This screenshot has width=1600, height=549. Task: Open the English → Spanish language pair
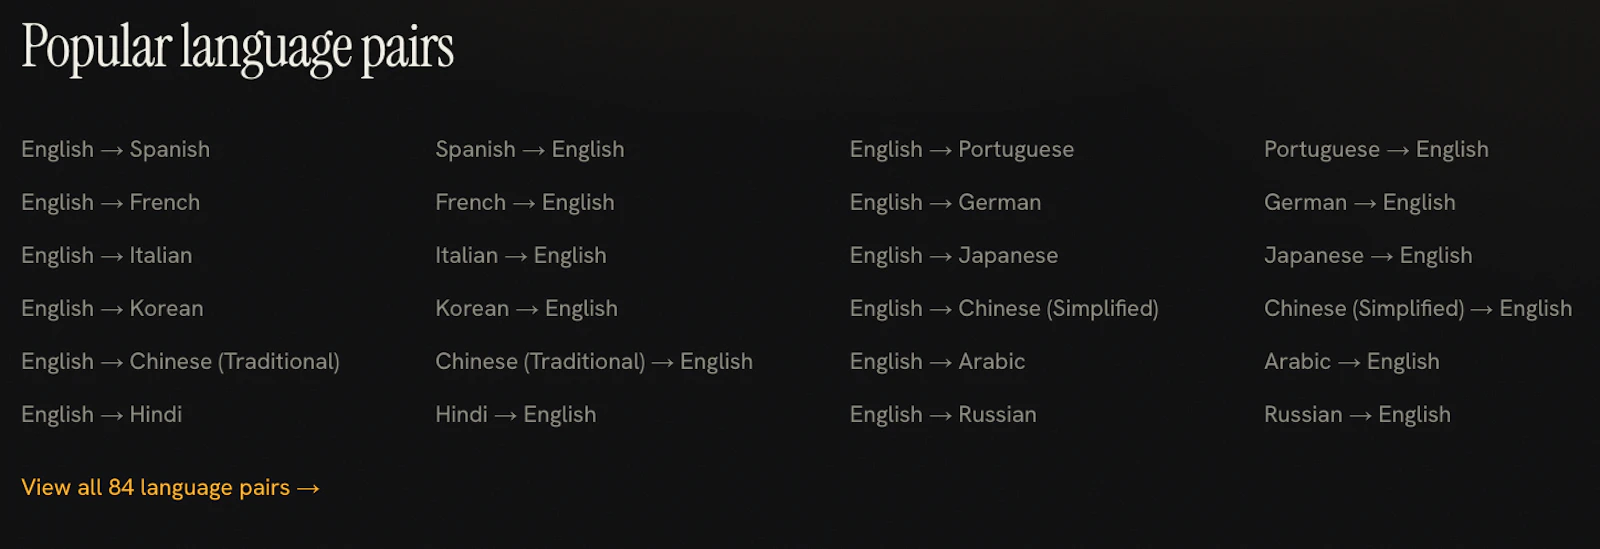coord(116,149)
